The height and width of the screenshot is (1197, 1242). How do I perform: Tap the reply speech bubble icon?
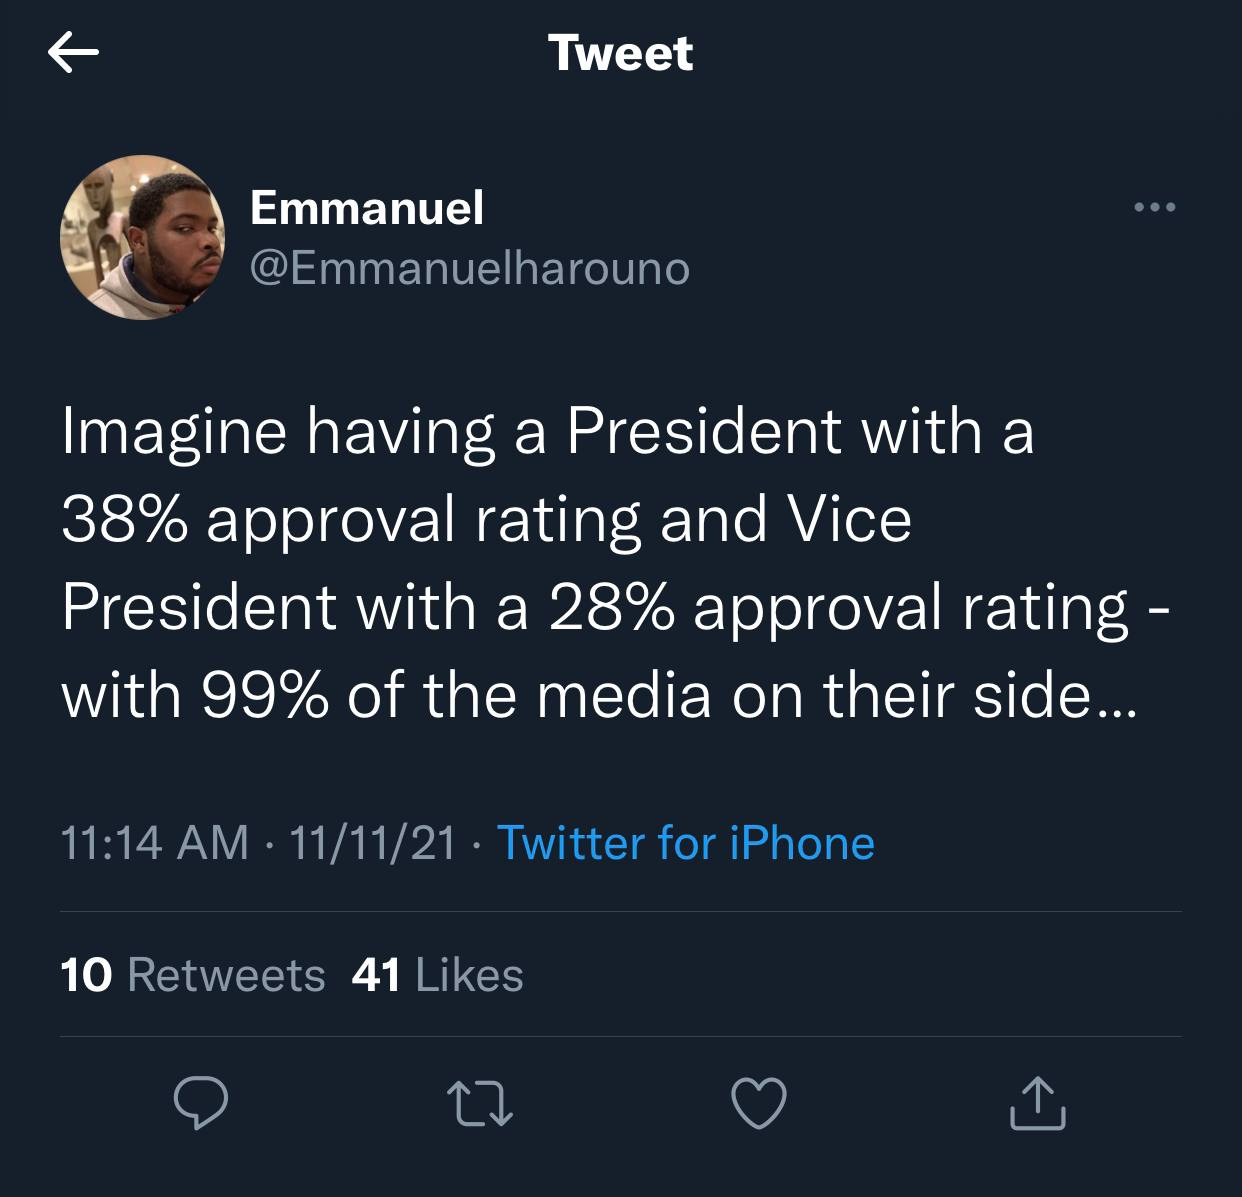(x=201, y=1103)
